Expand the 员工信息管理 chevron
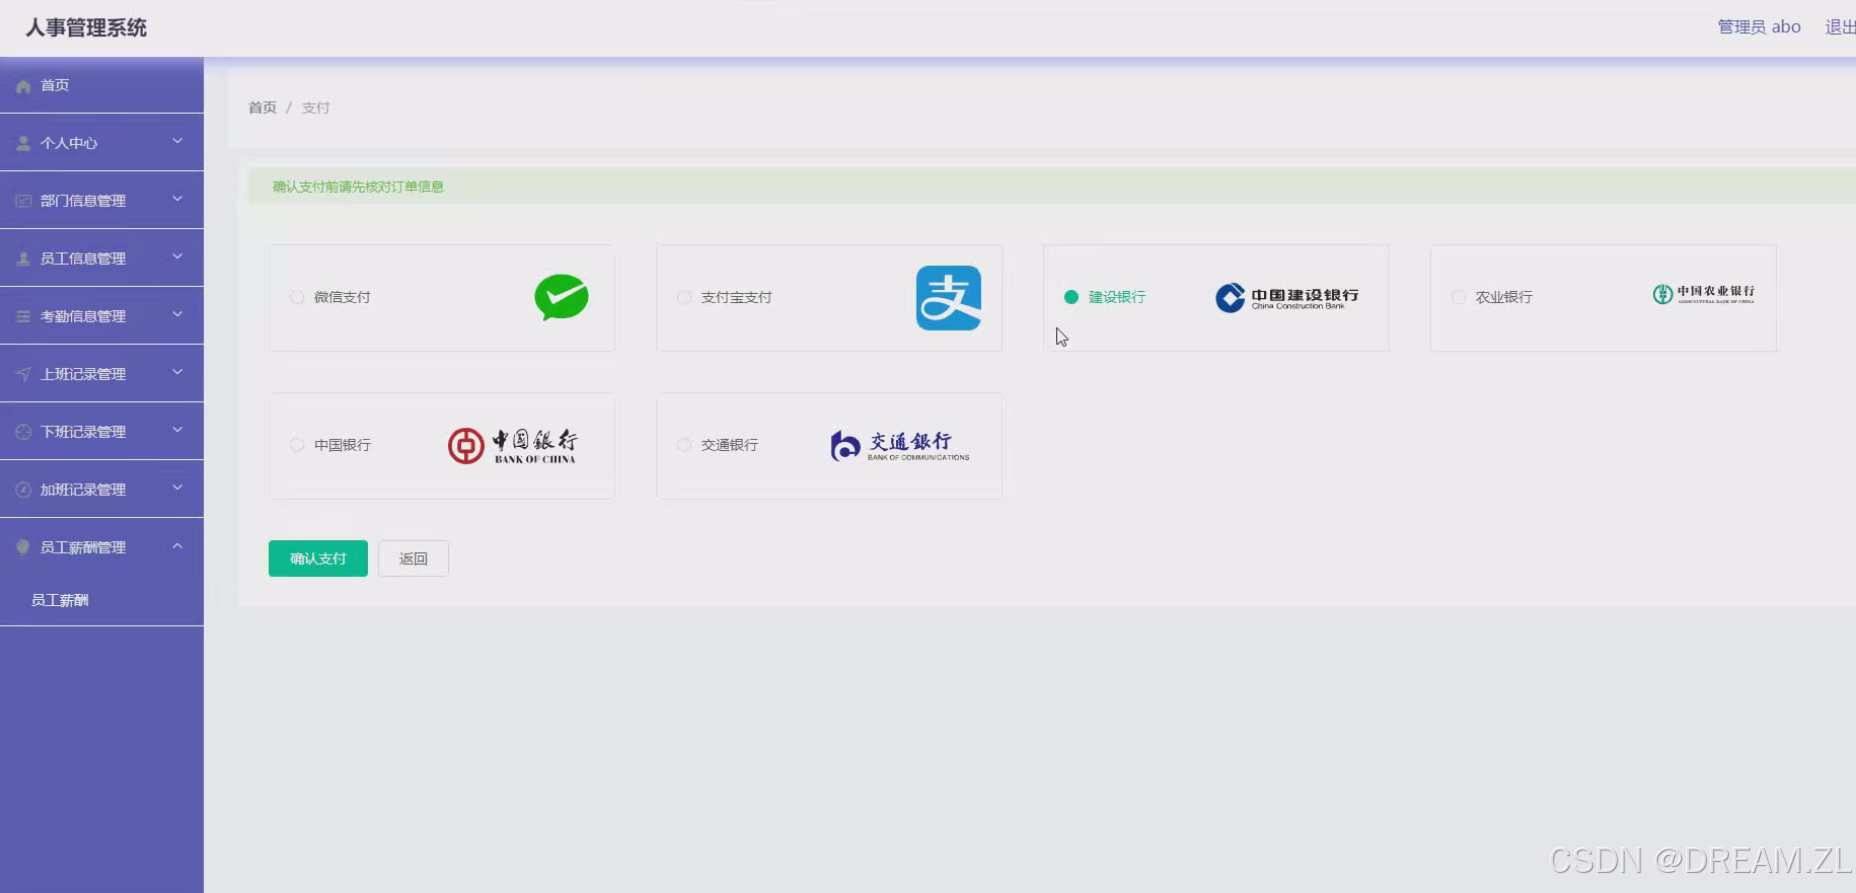 [x=177, y=257]
